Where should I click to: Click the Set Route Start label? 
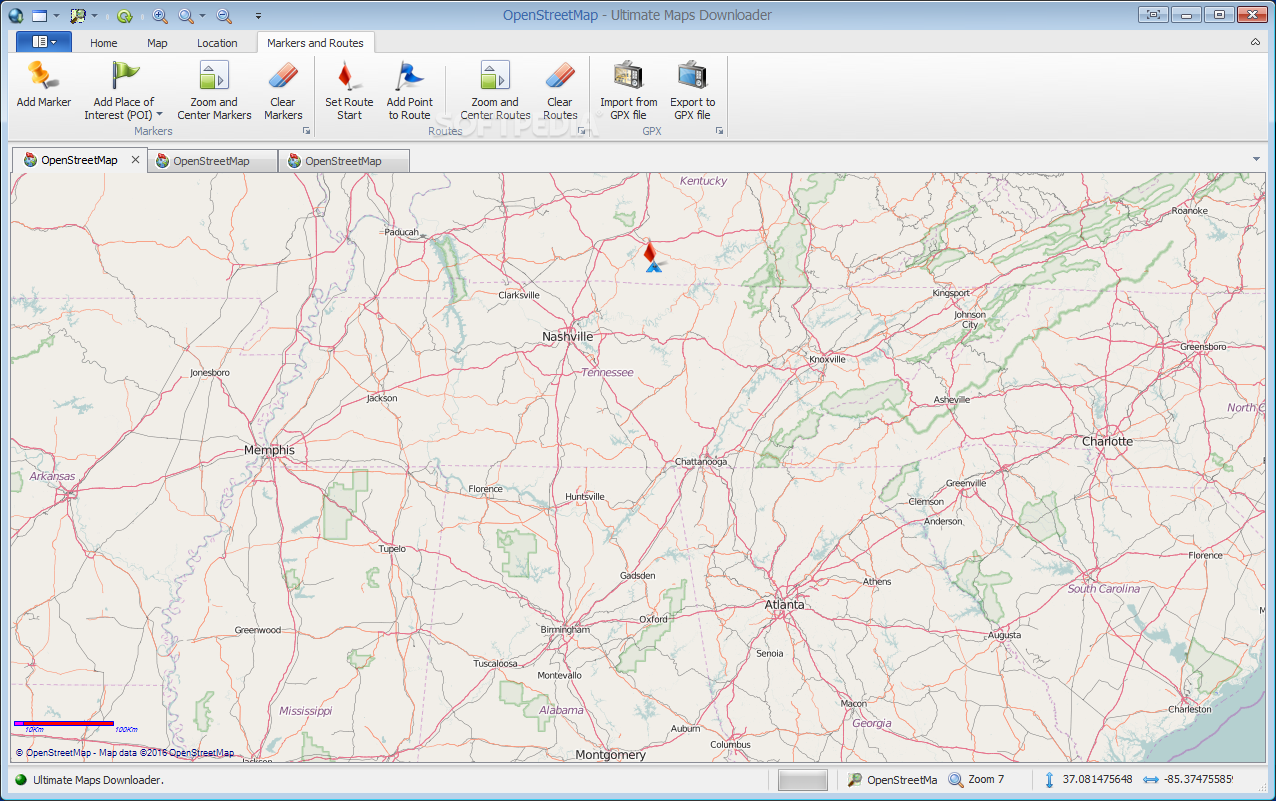(x=349, y=108)
